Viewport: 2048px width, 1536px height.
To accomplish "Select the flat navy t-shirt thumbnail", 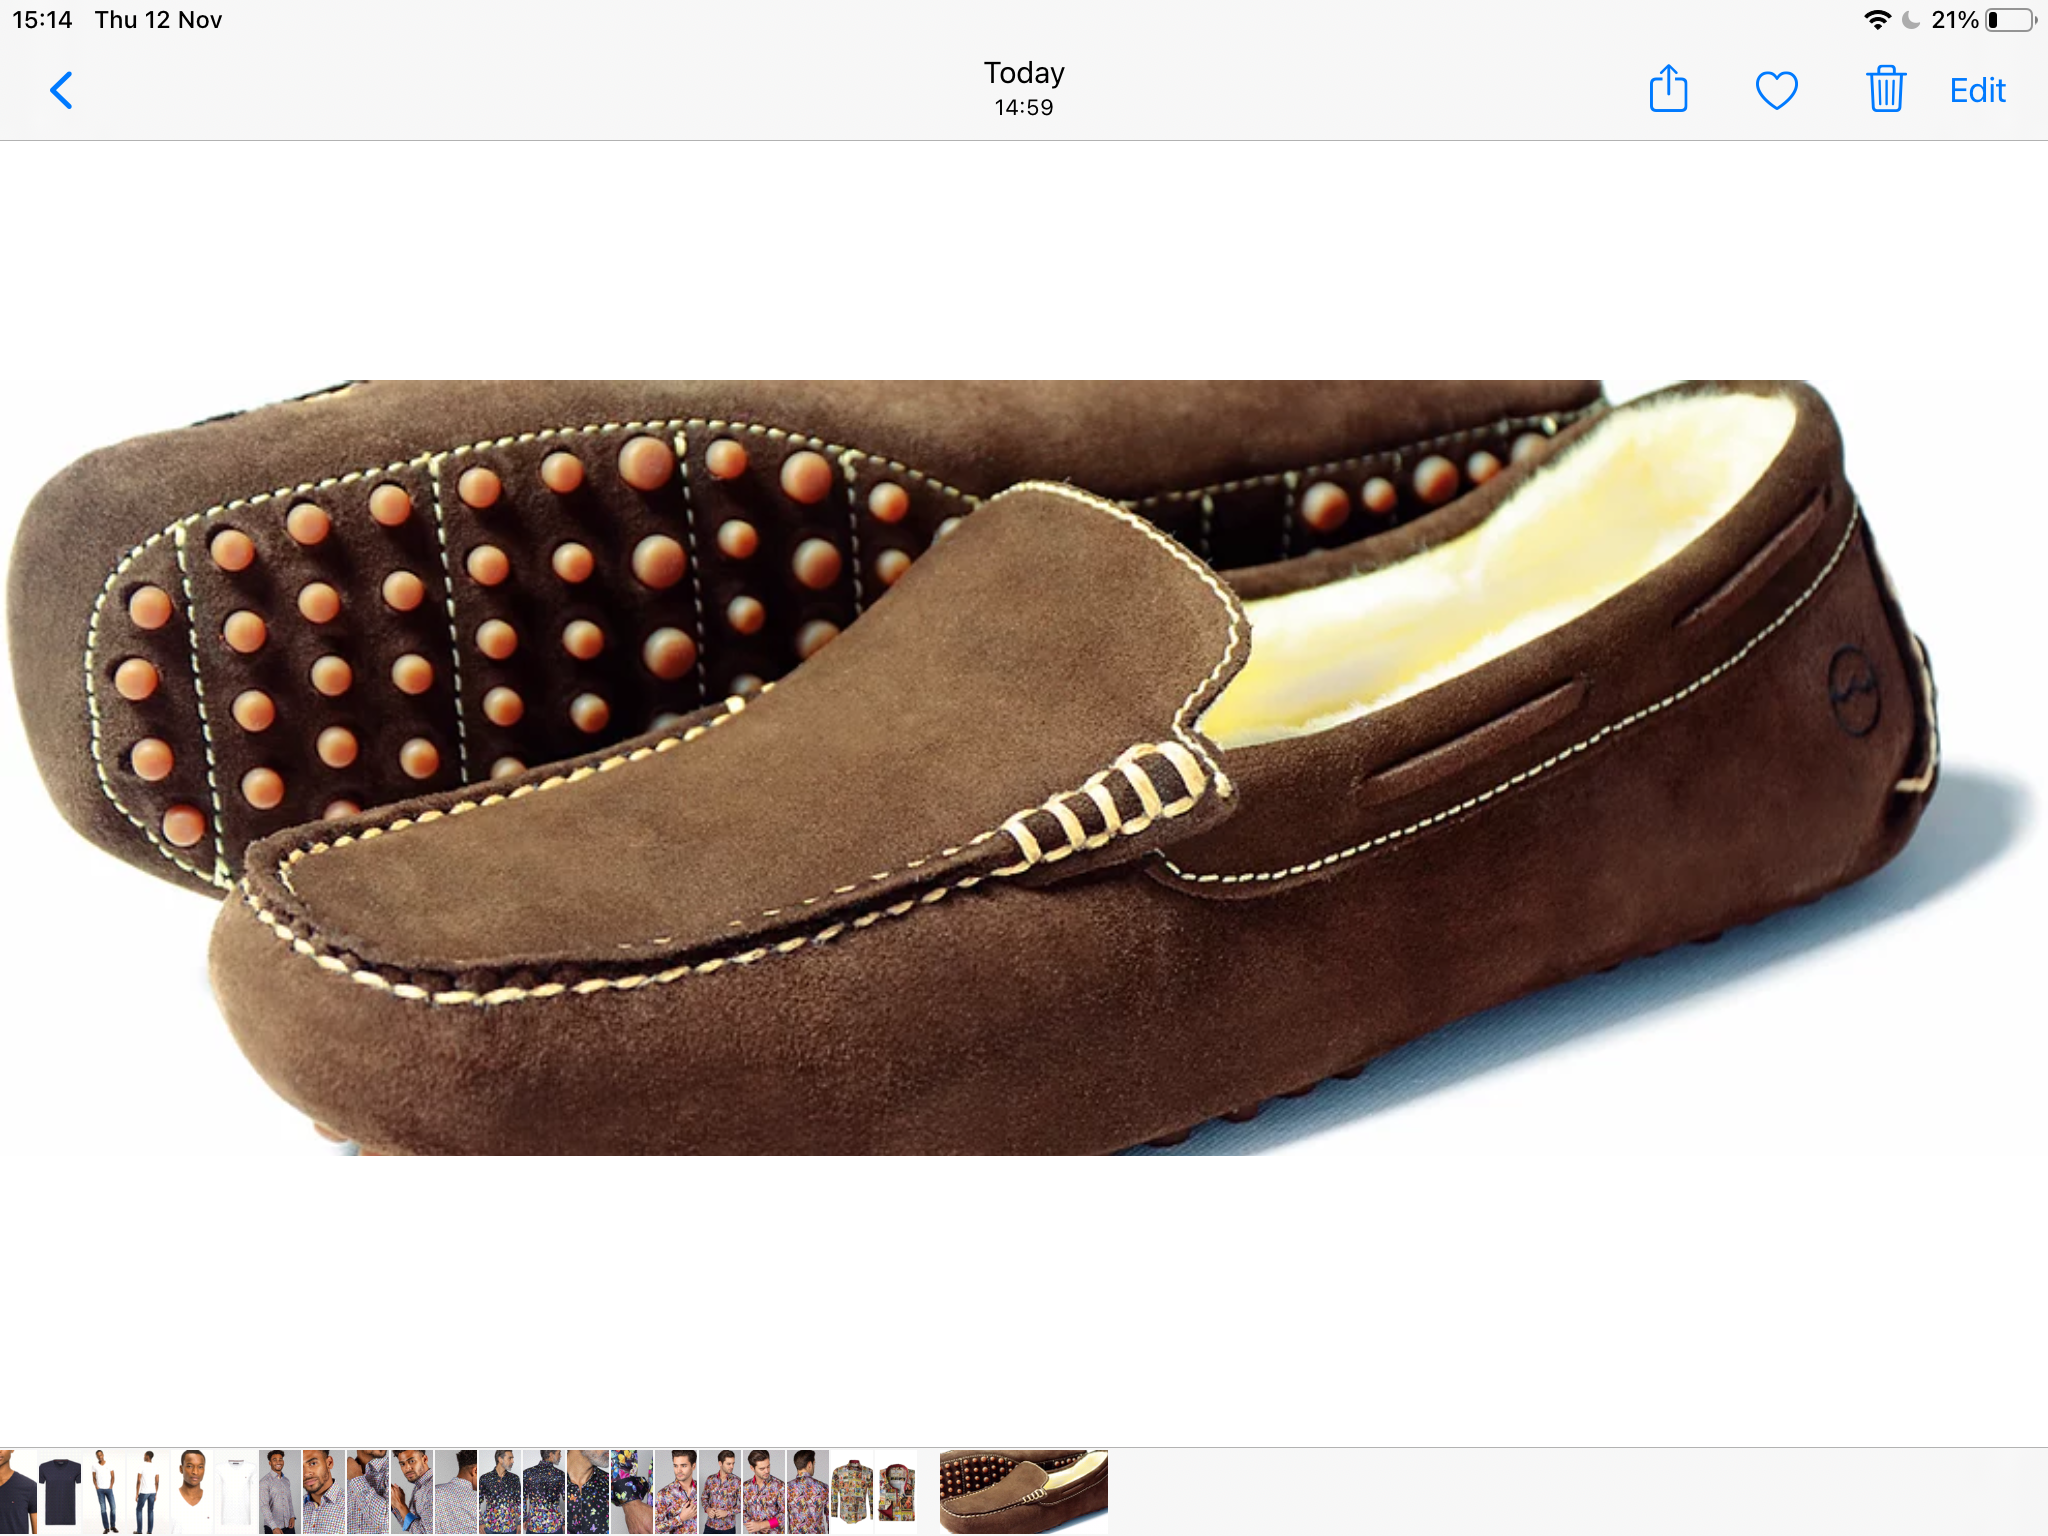I will [60, 1492].
